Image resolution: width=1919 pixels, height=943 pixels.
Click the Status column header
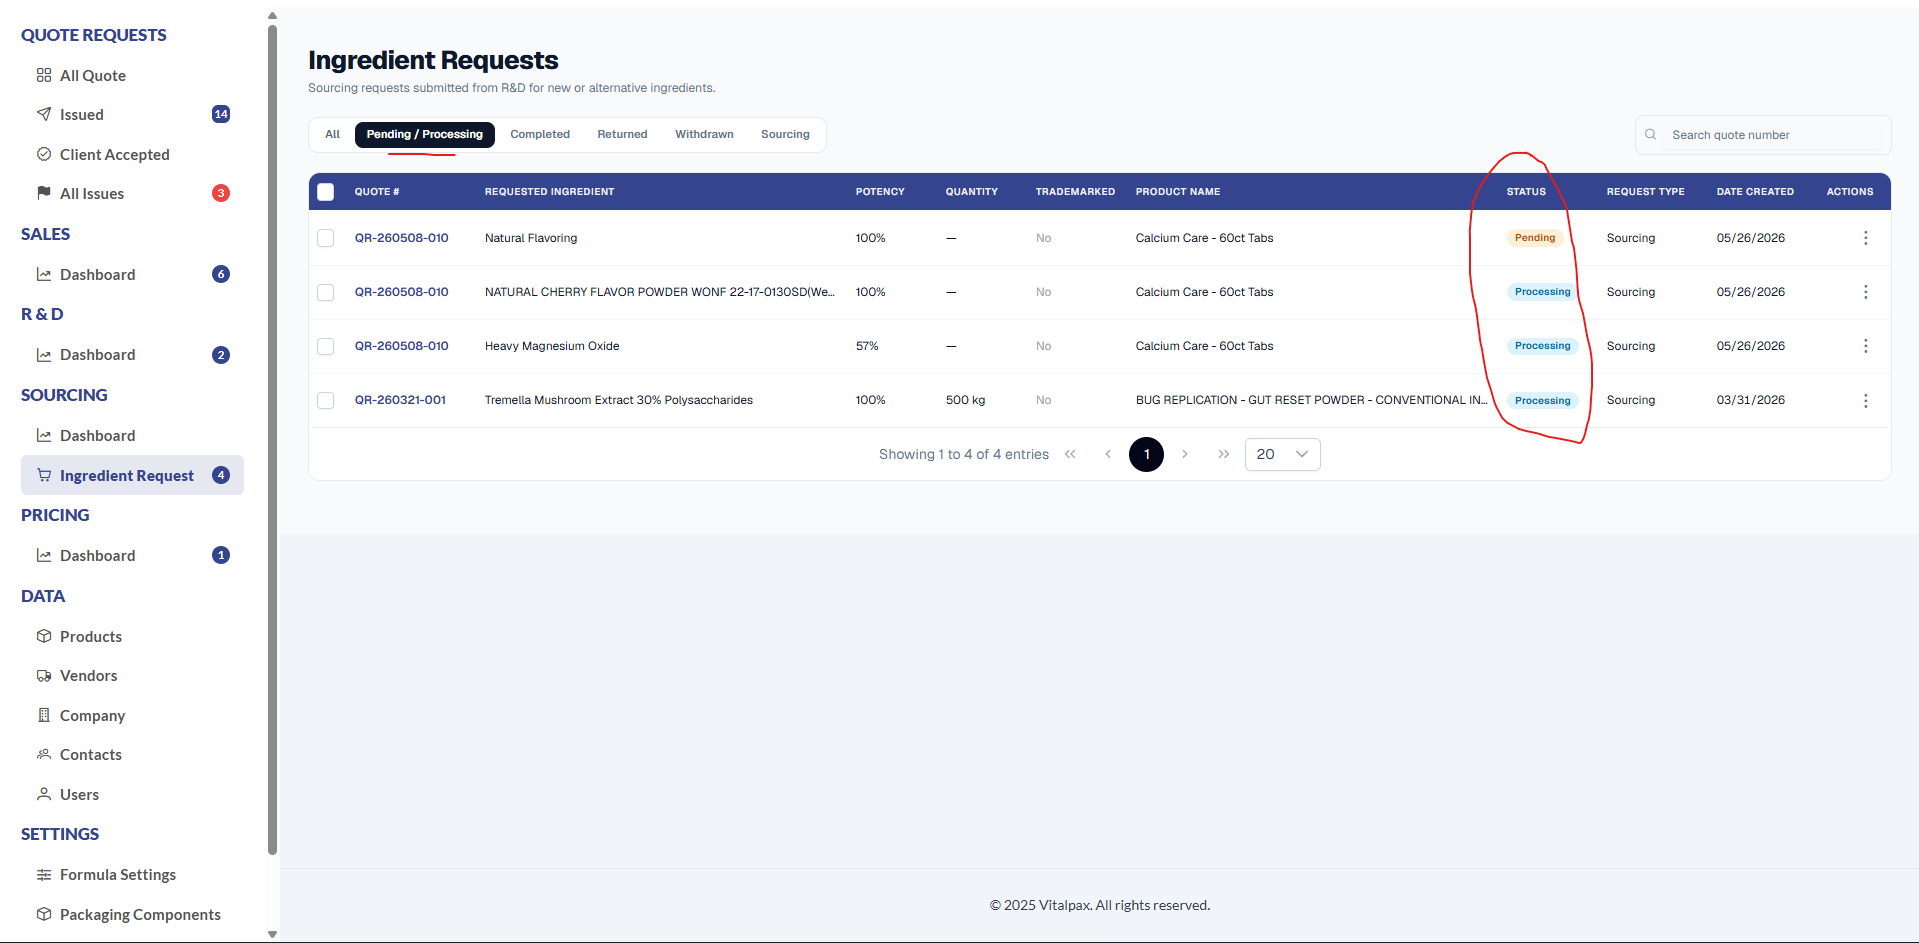tap(1526, 192)
